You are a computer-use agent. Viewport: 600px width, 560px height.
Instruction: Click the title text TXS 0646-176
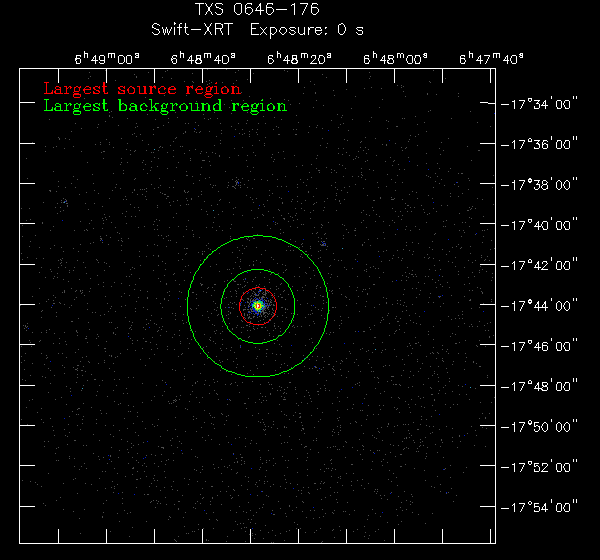tap(257, 10)
